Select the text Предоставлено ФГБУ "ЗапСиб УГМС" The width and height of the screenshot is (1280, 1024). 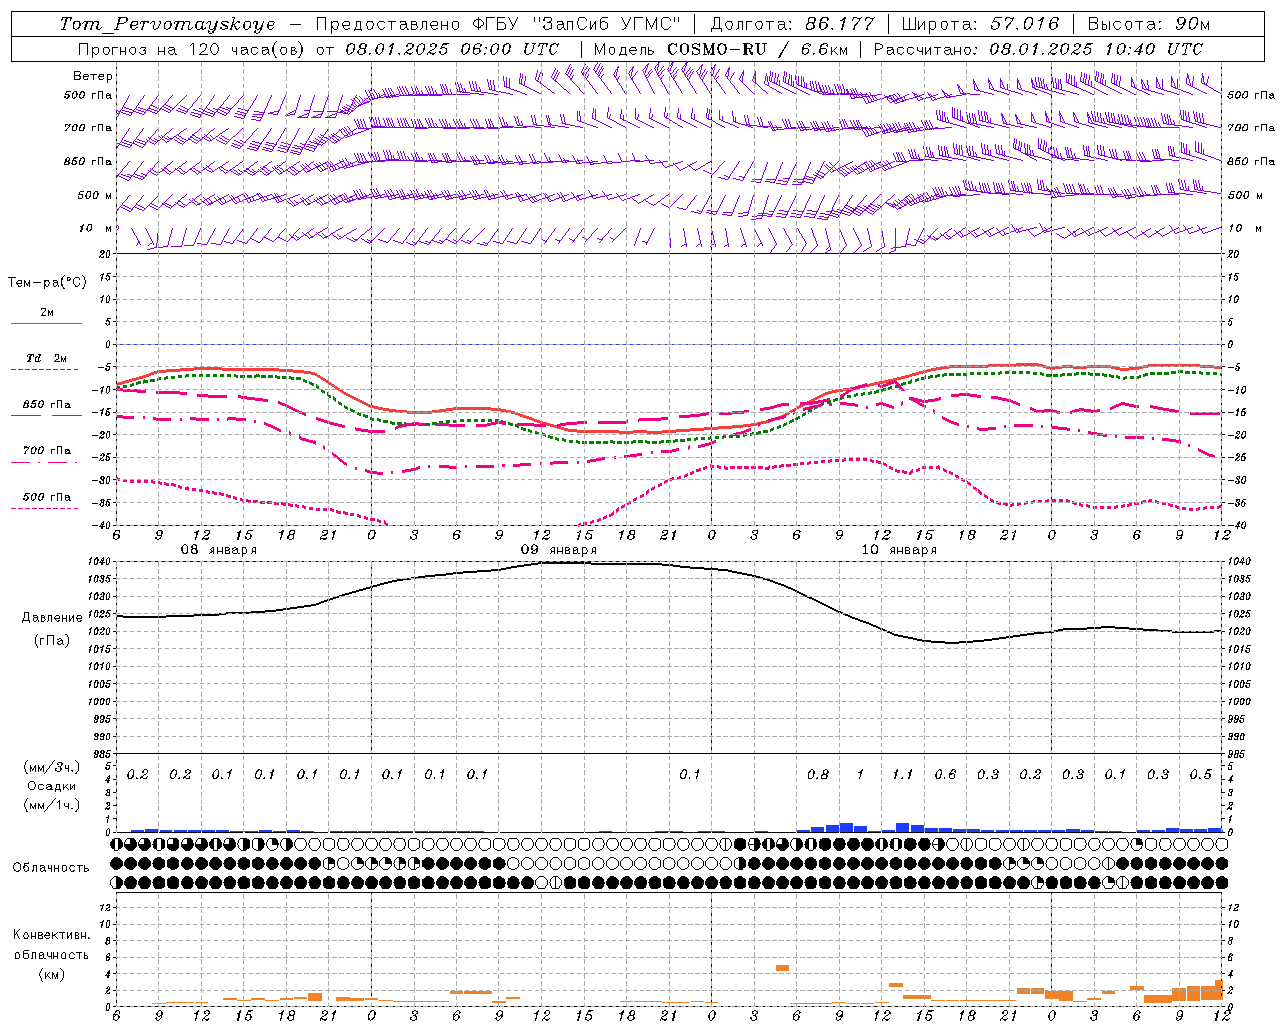coord(497,24)
